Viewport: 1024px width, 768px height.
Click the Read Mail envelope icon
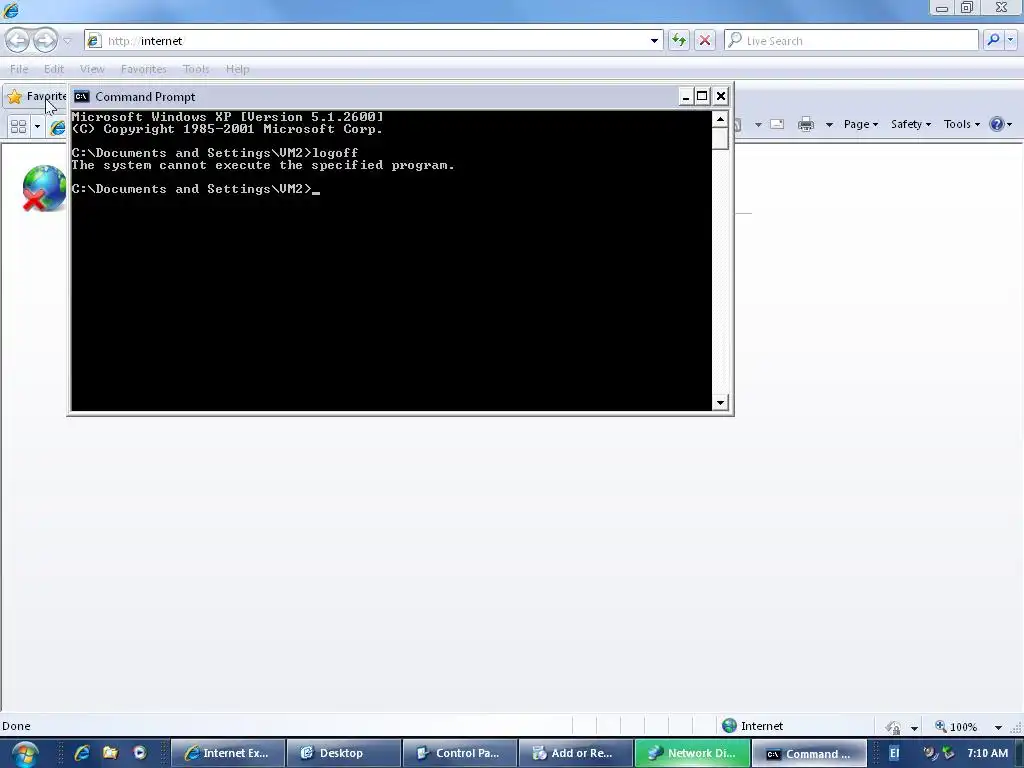coord(776,124)
